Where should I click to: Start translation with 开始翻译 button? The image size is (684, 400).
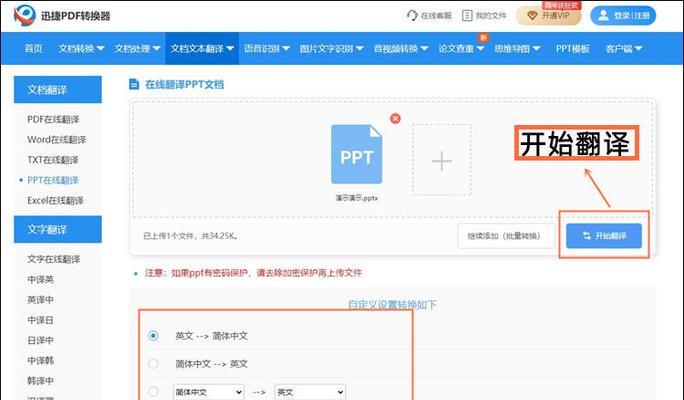(604, 236)
